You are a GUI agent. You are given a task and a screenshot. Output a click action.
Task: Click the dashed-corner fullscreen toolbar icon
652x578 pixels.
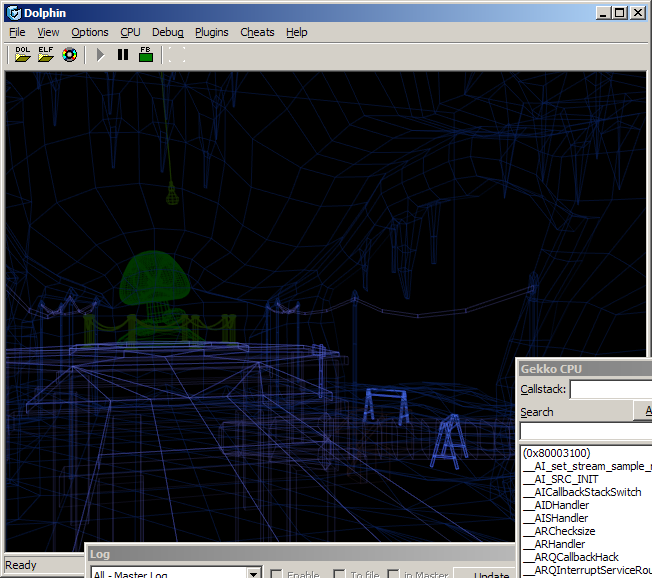(x=177, y=54)
